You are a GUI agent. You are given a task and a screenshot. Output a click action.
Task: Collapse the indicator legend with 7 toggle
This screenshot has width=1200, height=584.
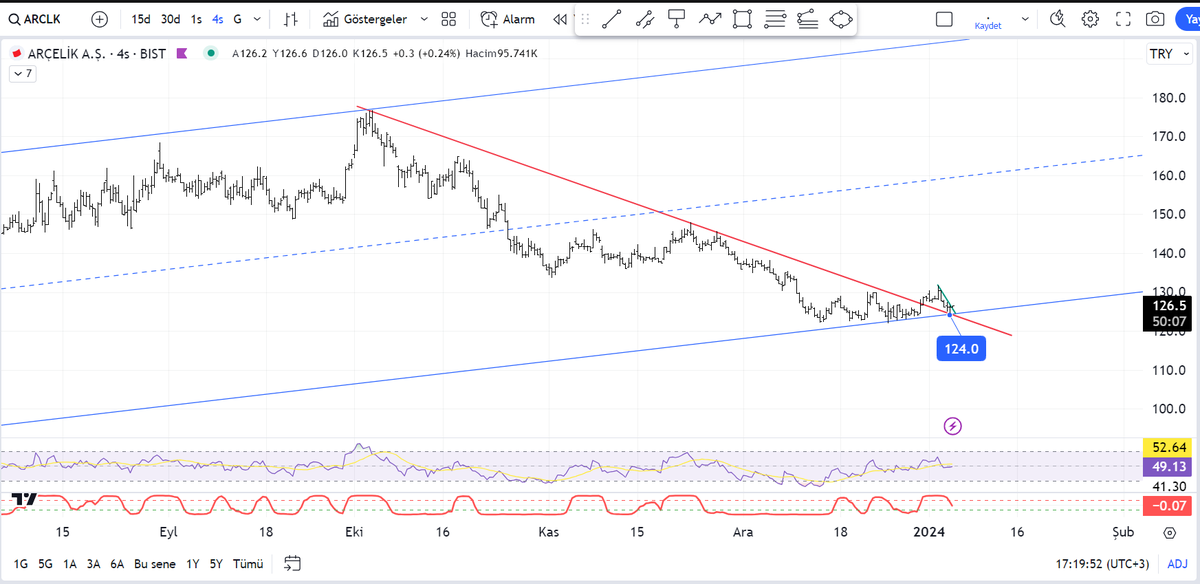[x=22, y=74]
